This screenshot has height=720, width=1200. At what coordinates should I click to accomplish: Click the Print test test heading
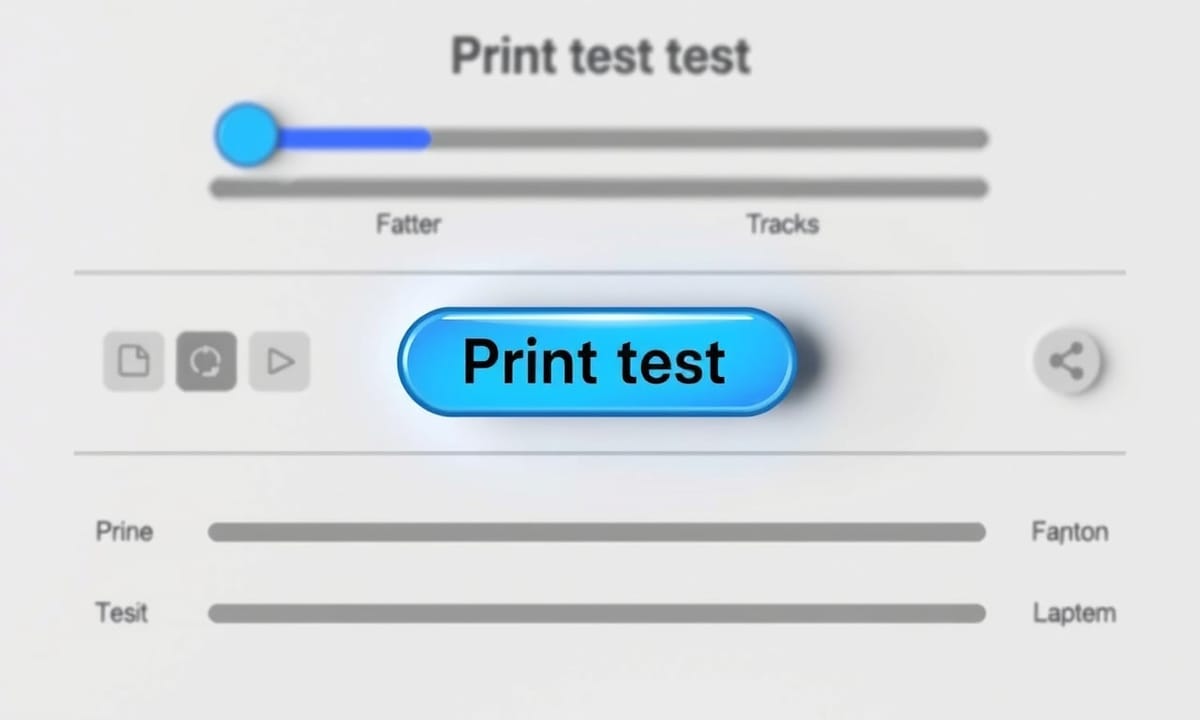point(600,56)
